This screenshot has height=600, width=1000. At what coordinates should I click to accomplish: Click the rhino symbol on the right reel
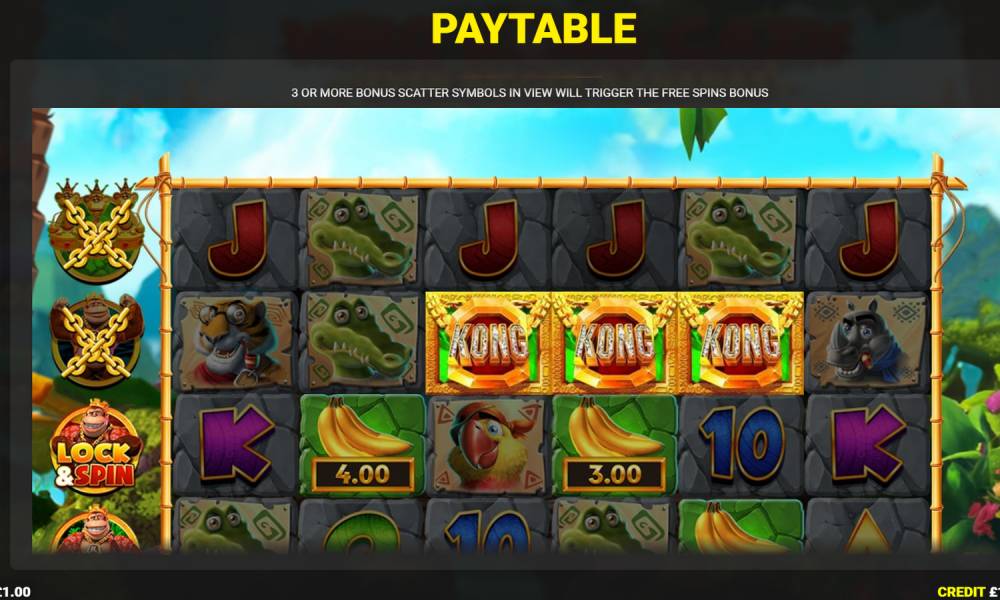pos(867,342)
